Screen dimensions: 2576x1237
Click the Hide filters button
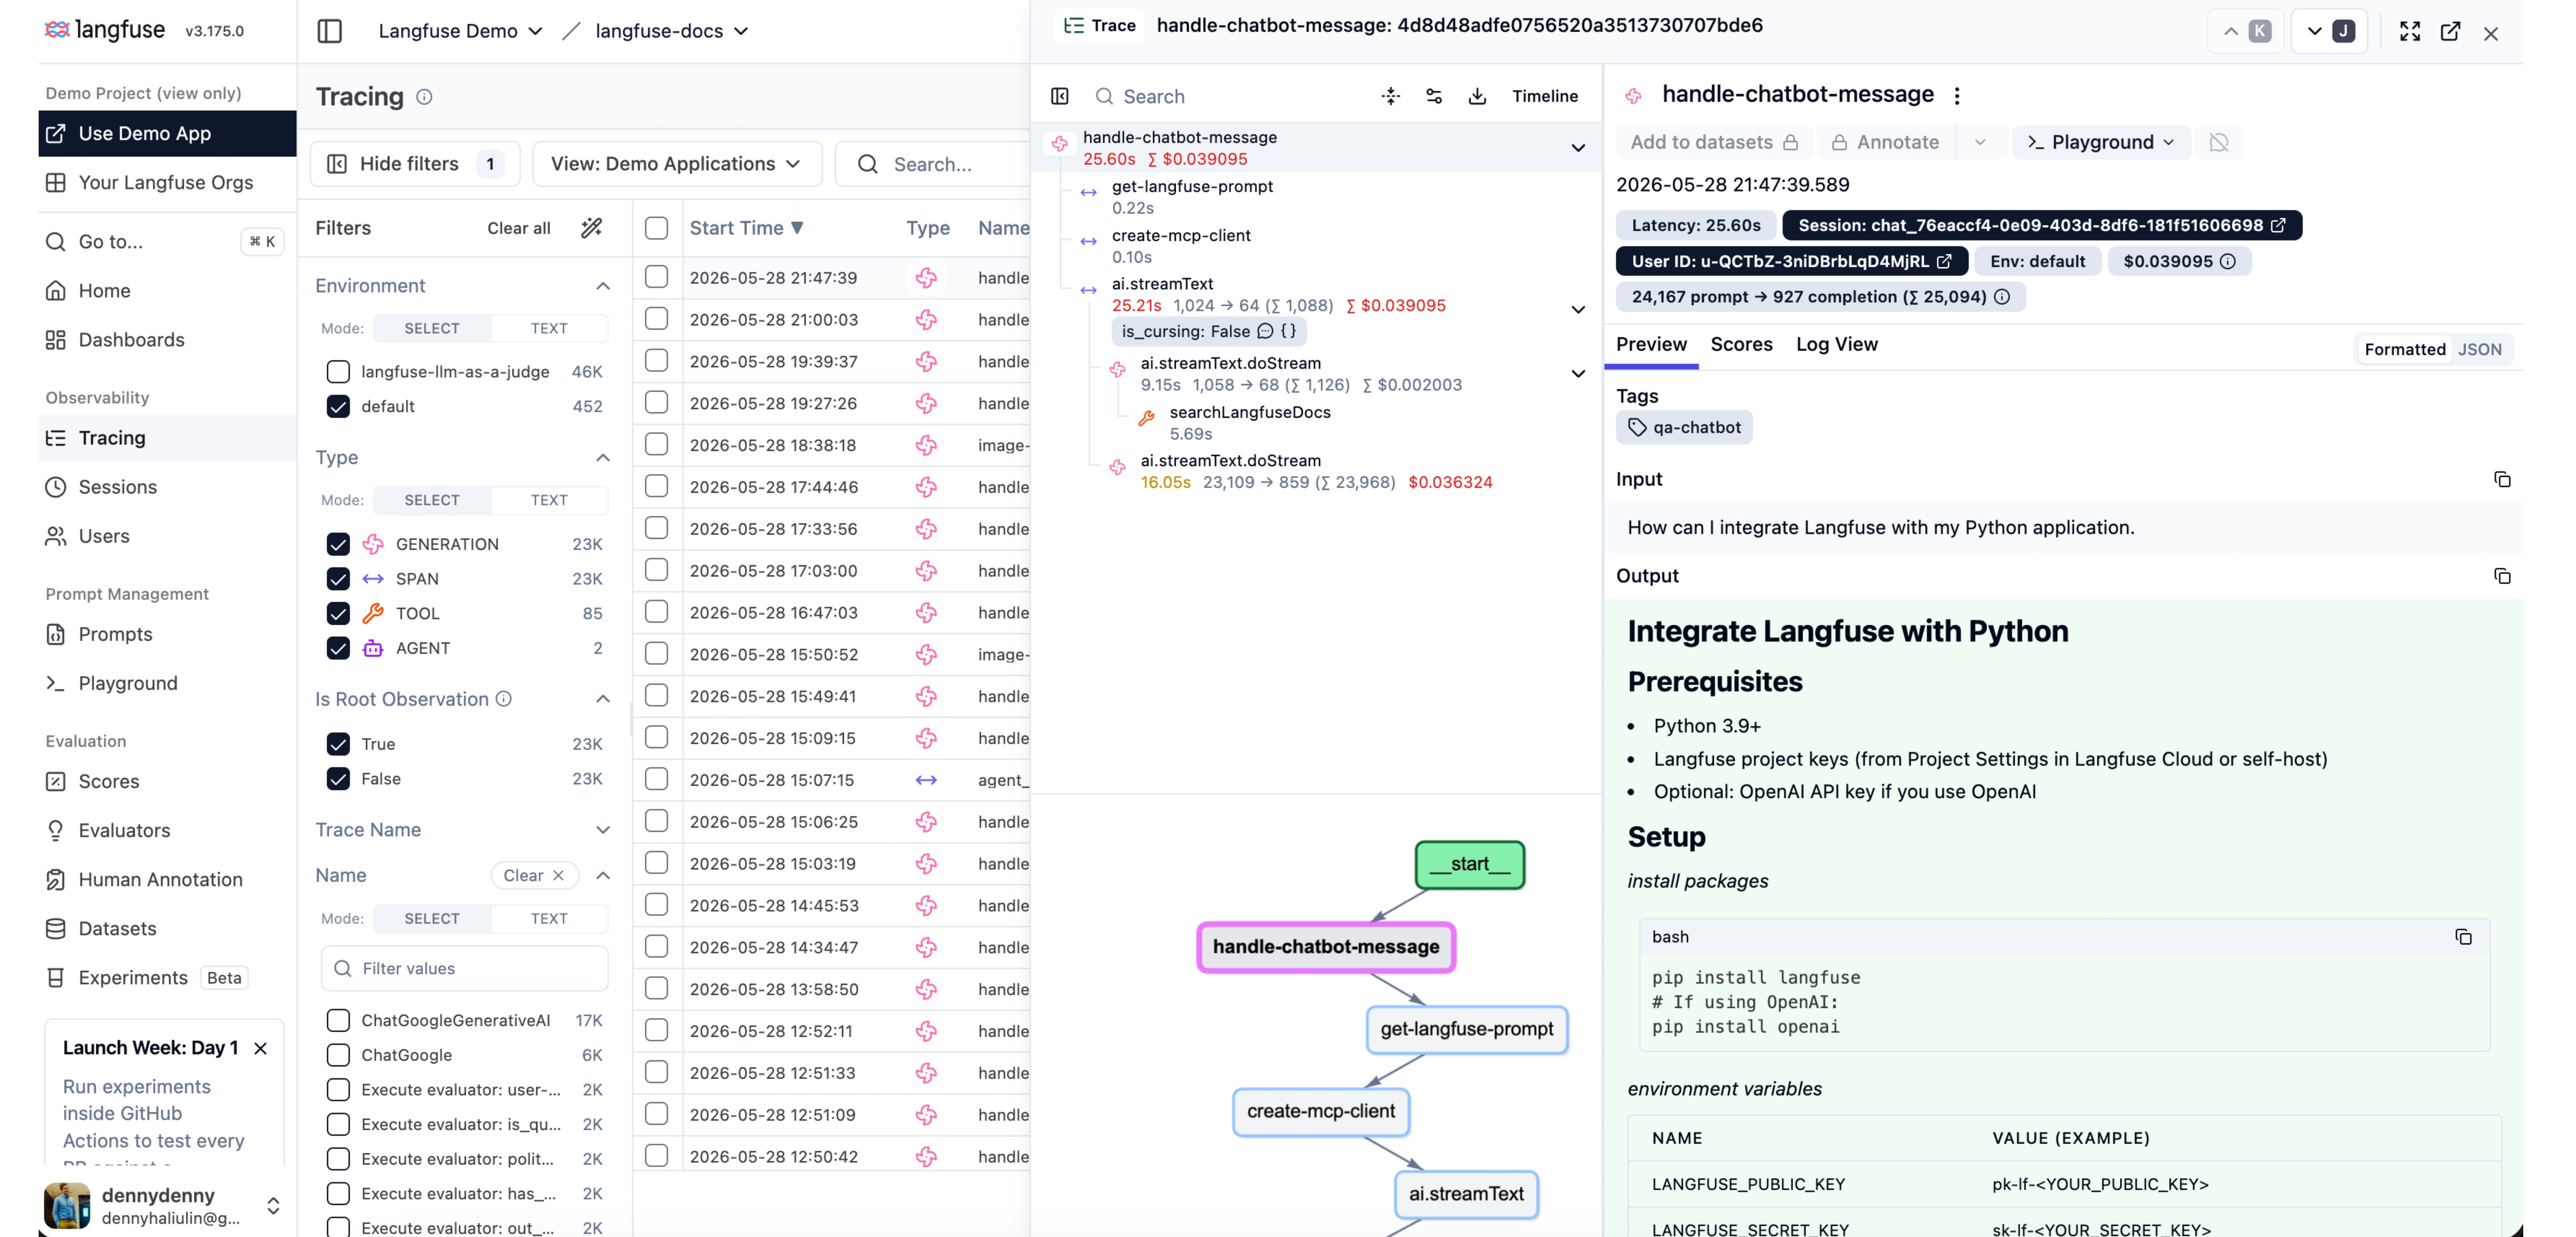coord(415,164)
